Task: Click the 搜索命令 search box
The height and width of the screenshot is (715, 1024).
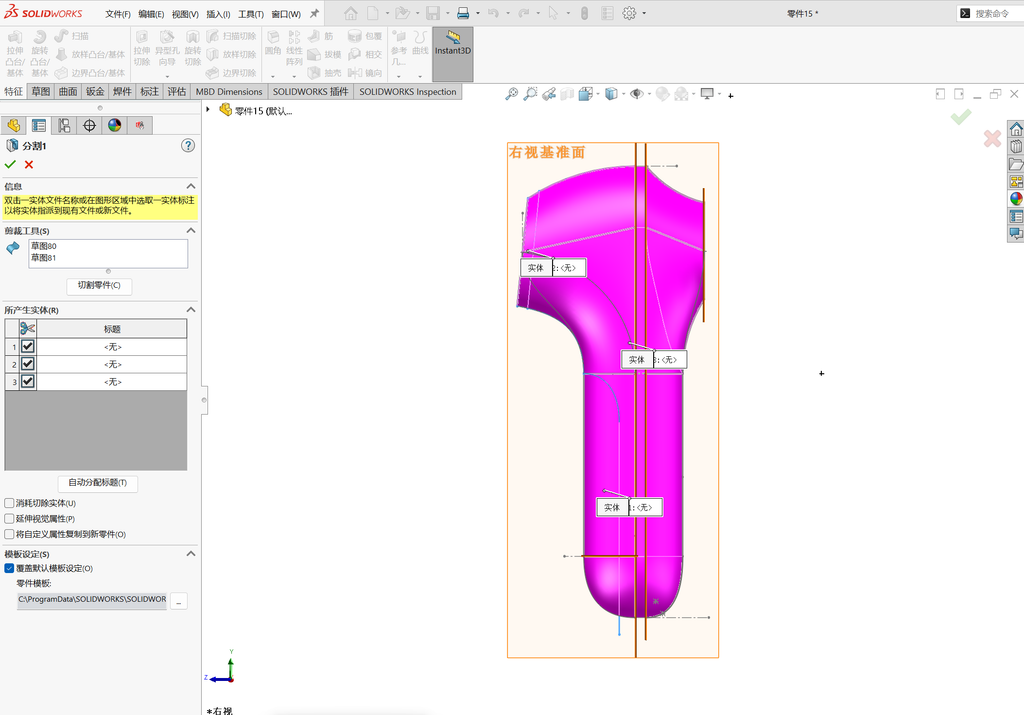Action: (991, 13)
